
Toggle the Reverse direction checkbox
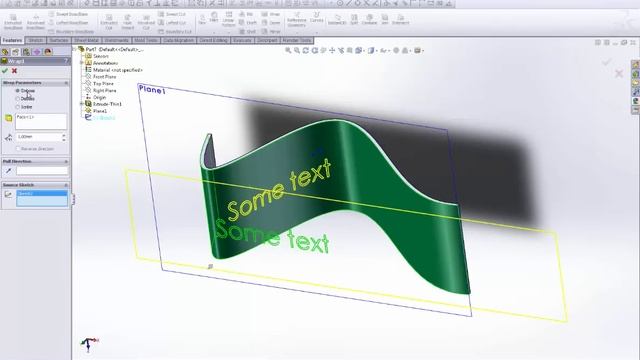click(x=18, y=149)
